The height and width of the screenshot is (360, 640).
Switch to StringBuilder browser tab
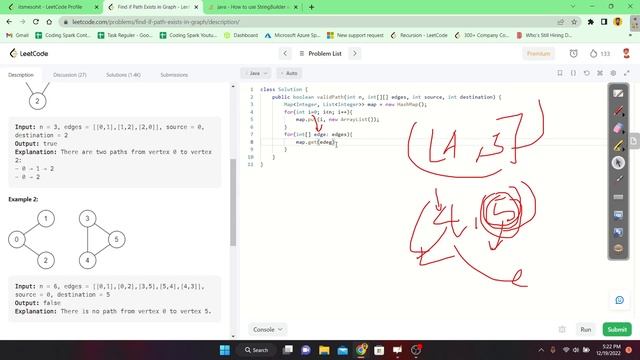pos(253,7)
